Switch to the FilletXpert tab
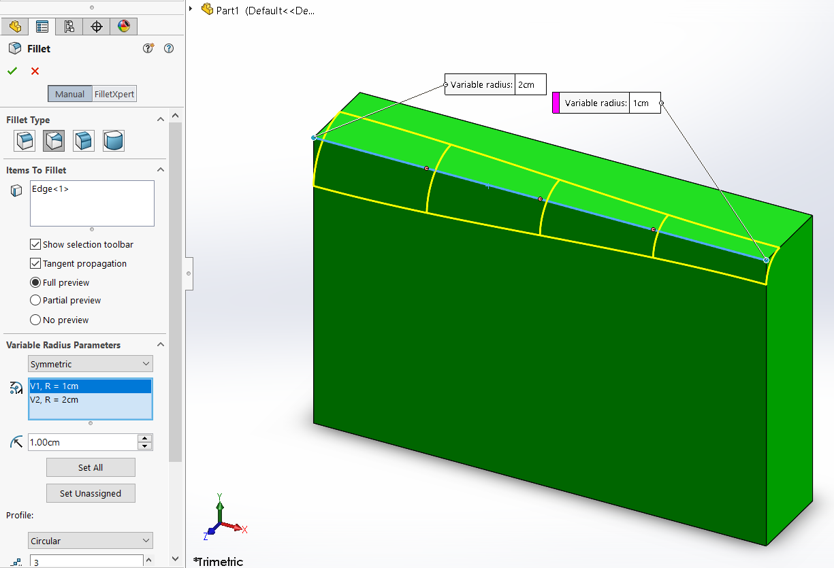 [114, 94]
